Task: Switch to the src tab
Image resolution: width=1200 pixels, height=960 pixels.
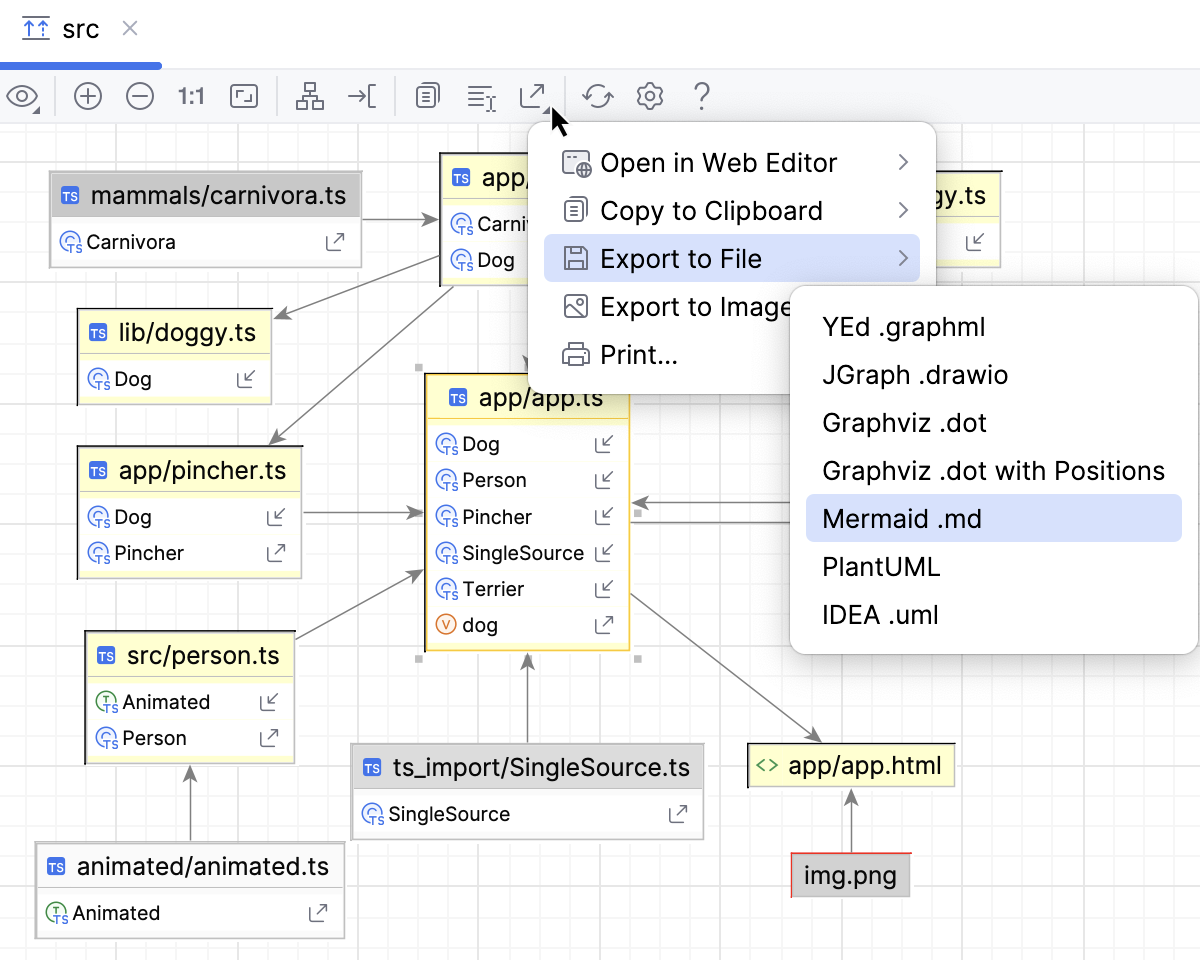Action: coord(80,29)
